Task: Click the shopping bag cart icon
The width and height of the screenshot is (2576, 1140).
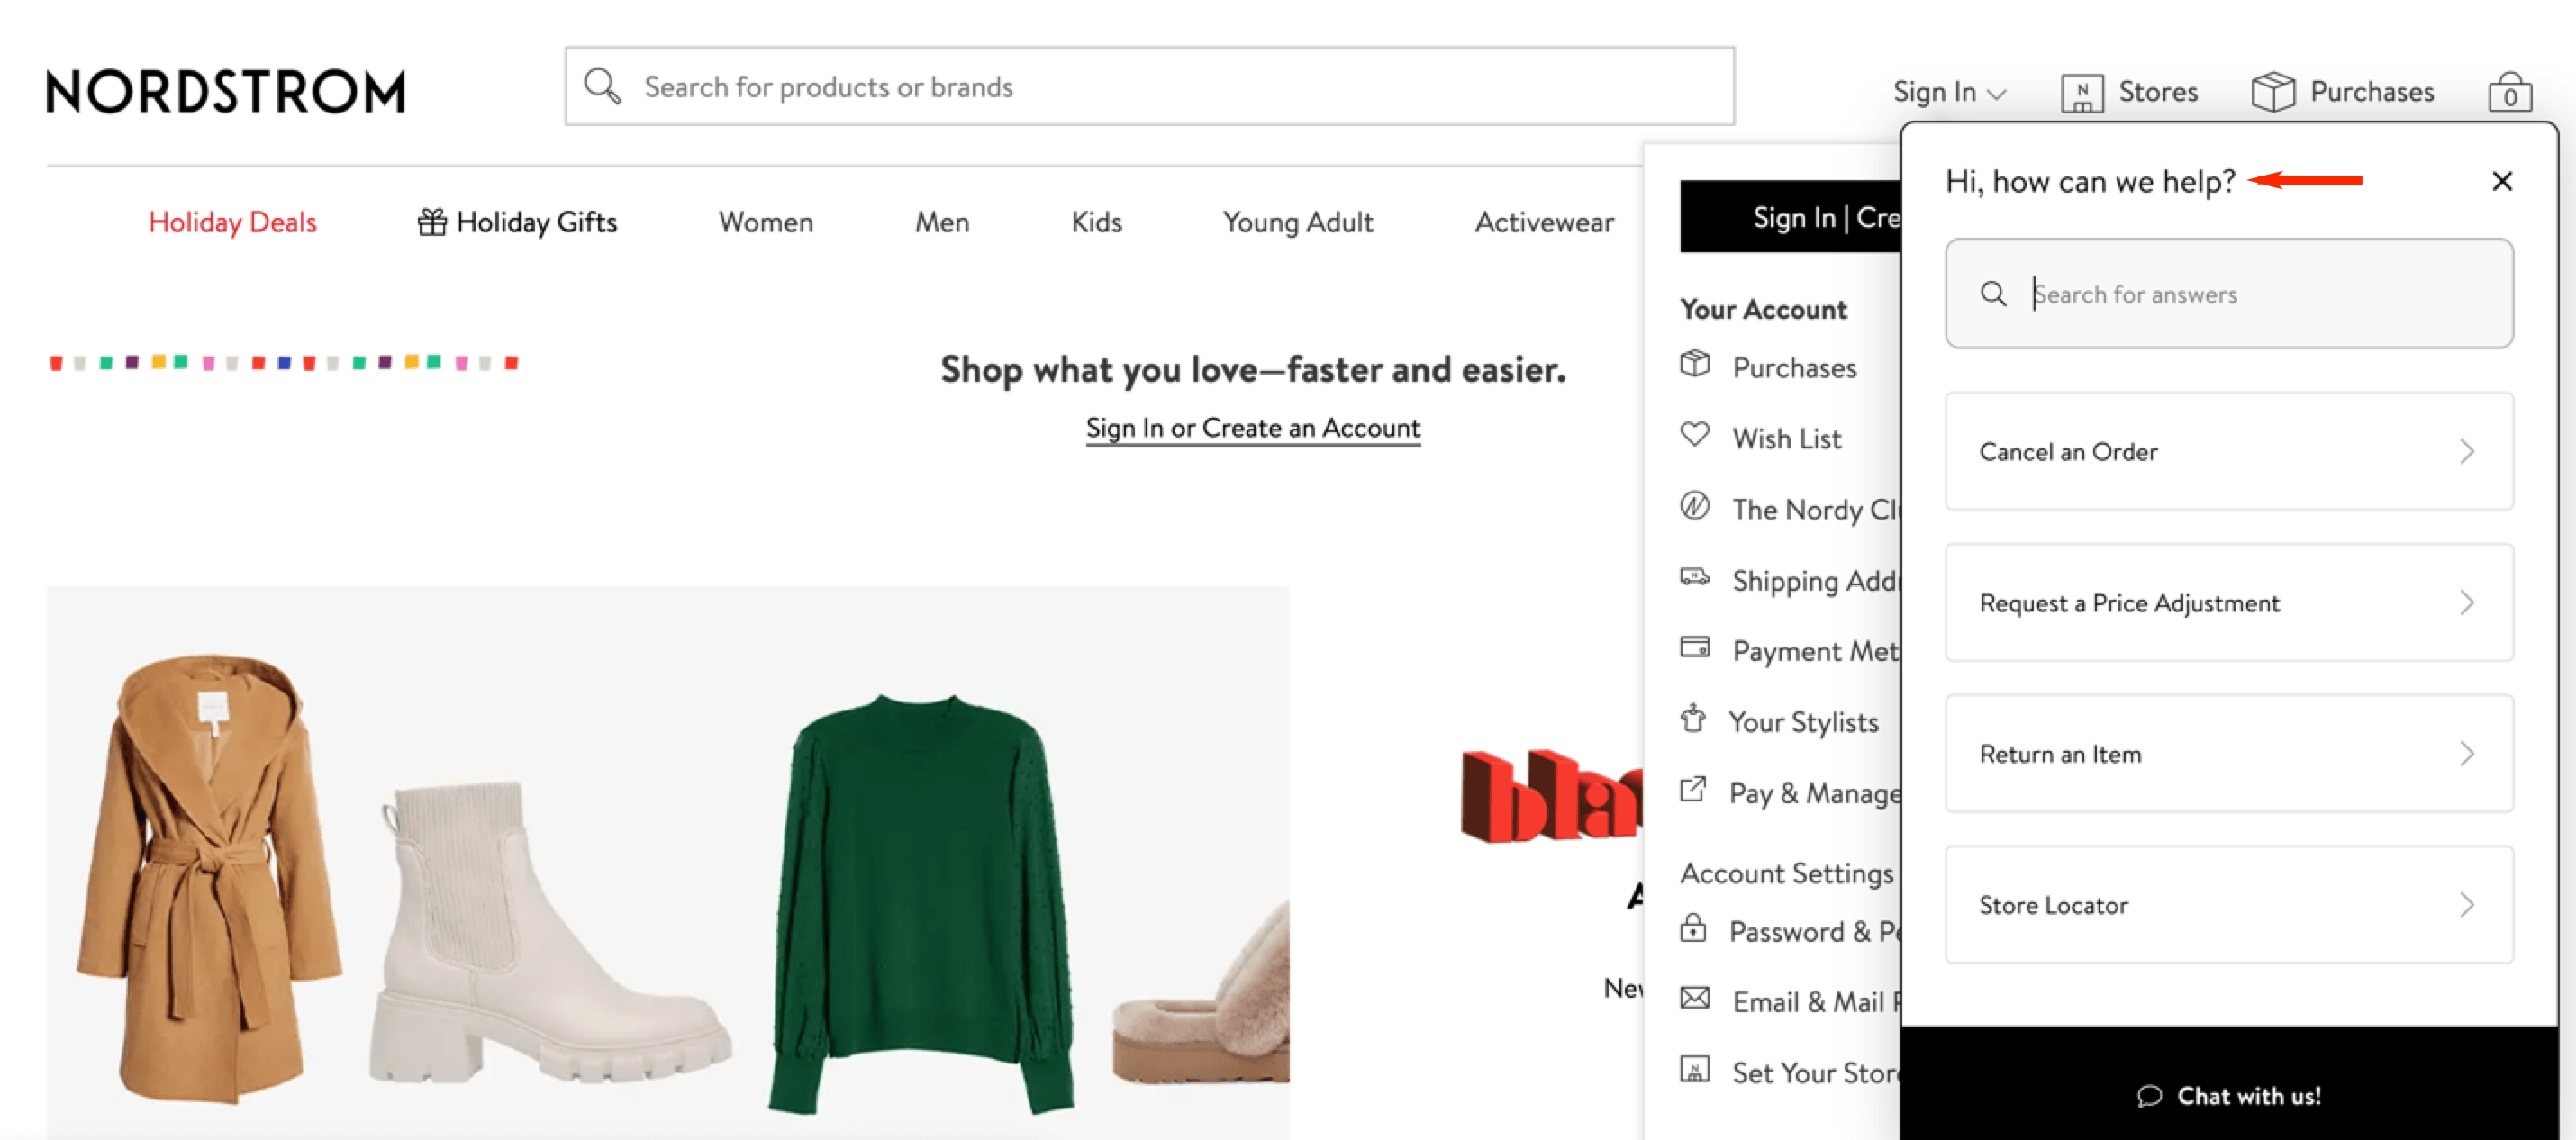Action: (2509, 90)
